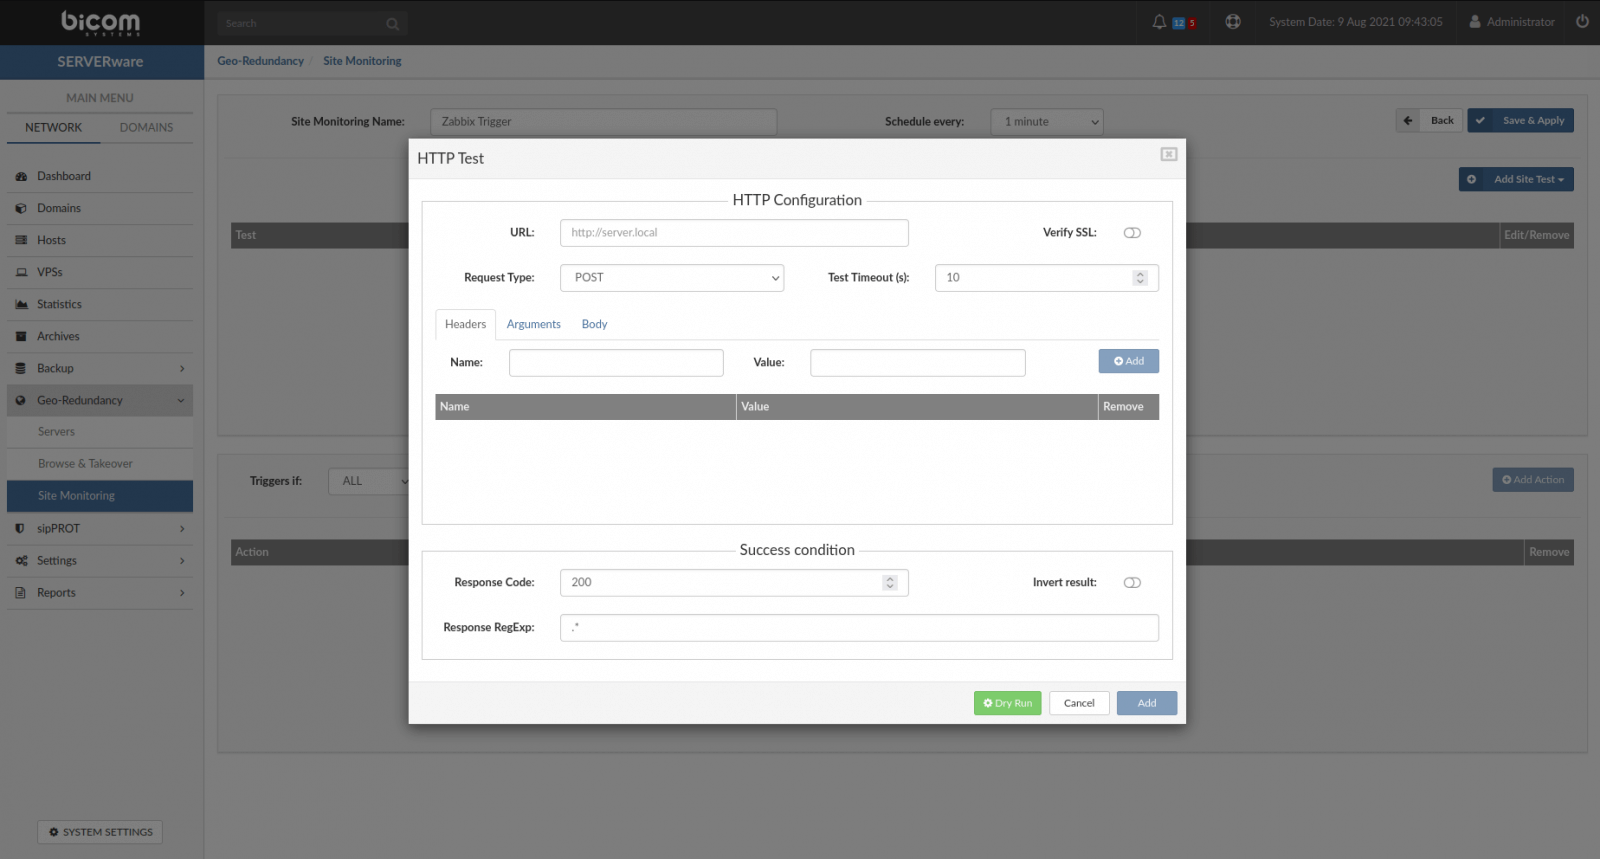Open Browse & Takeover submenu item
The image size is (1600, 859).
tap(100, 464)
